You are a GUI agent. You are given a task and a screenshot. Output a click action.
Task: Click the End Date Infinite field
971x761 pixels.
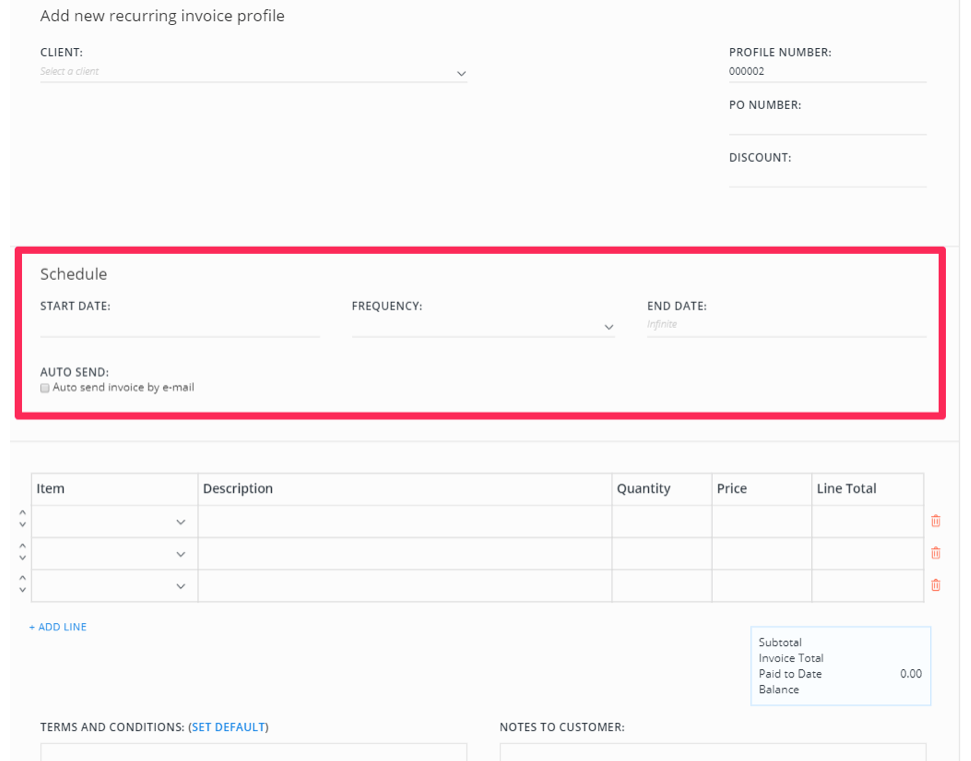[x=786, y=326]
